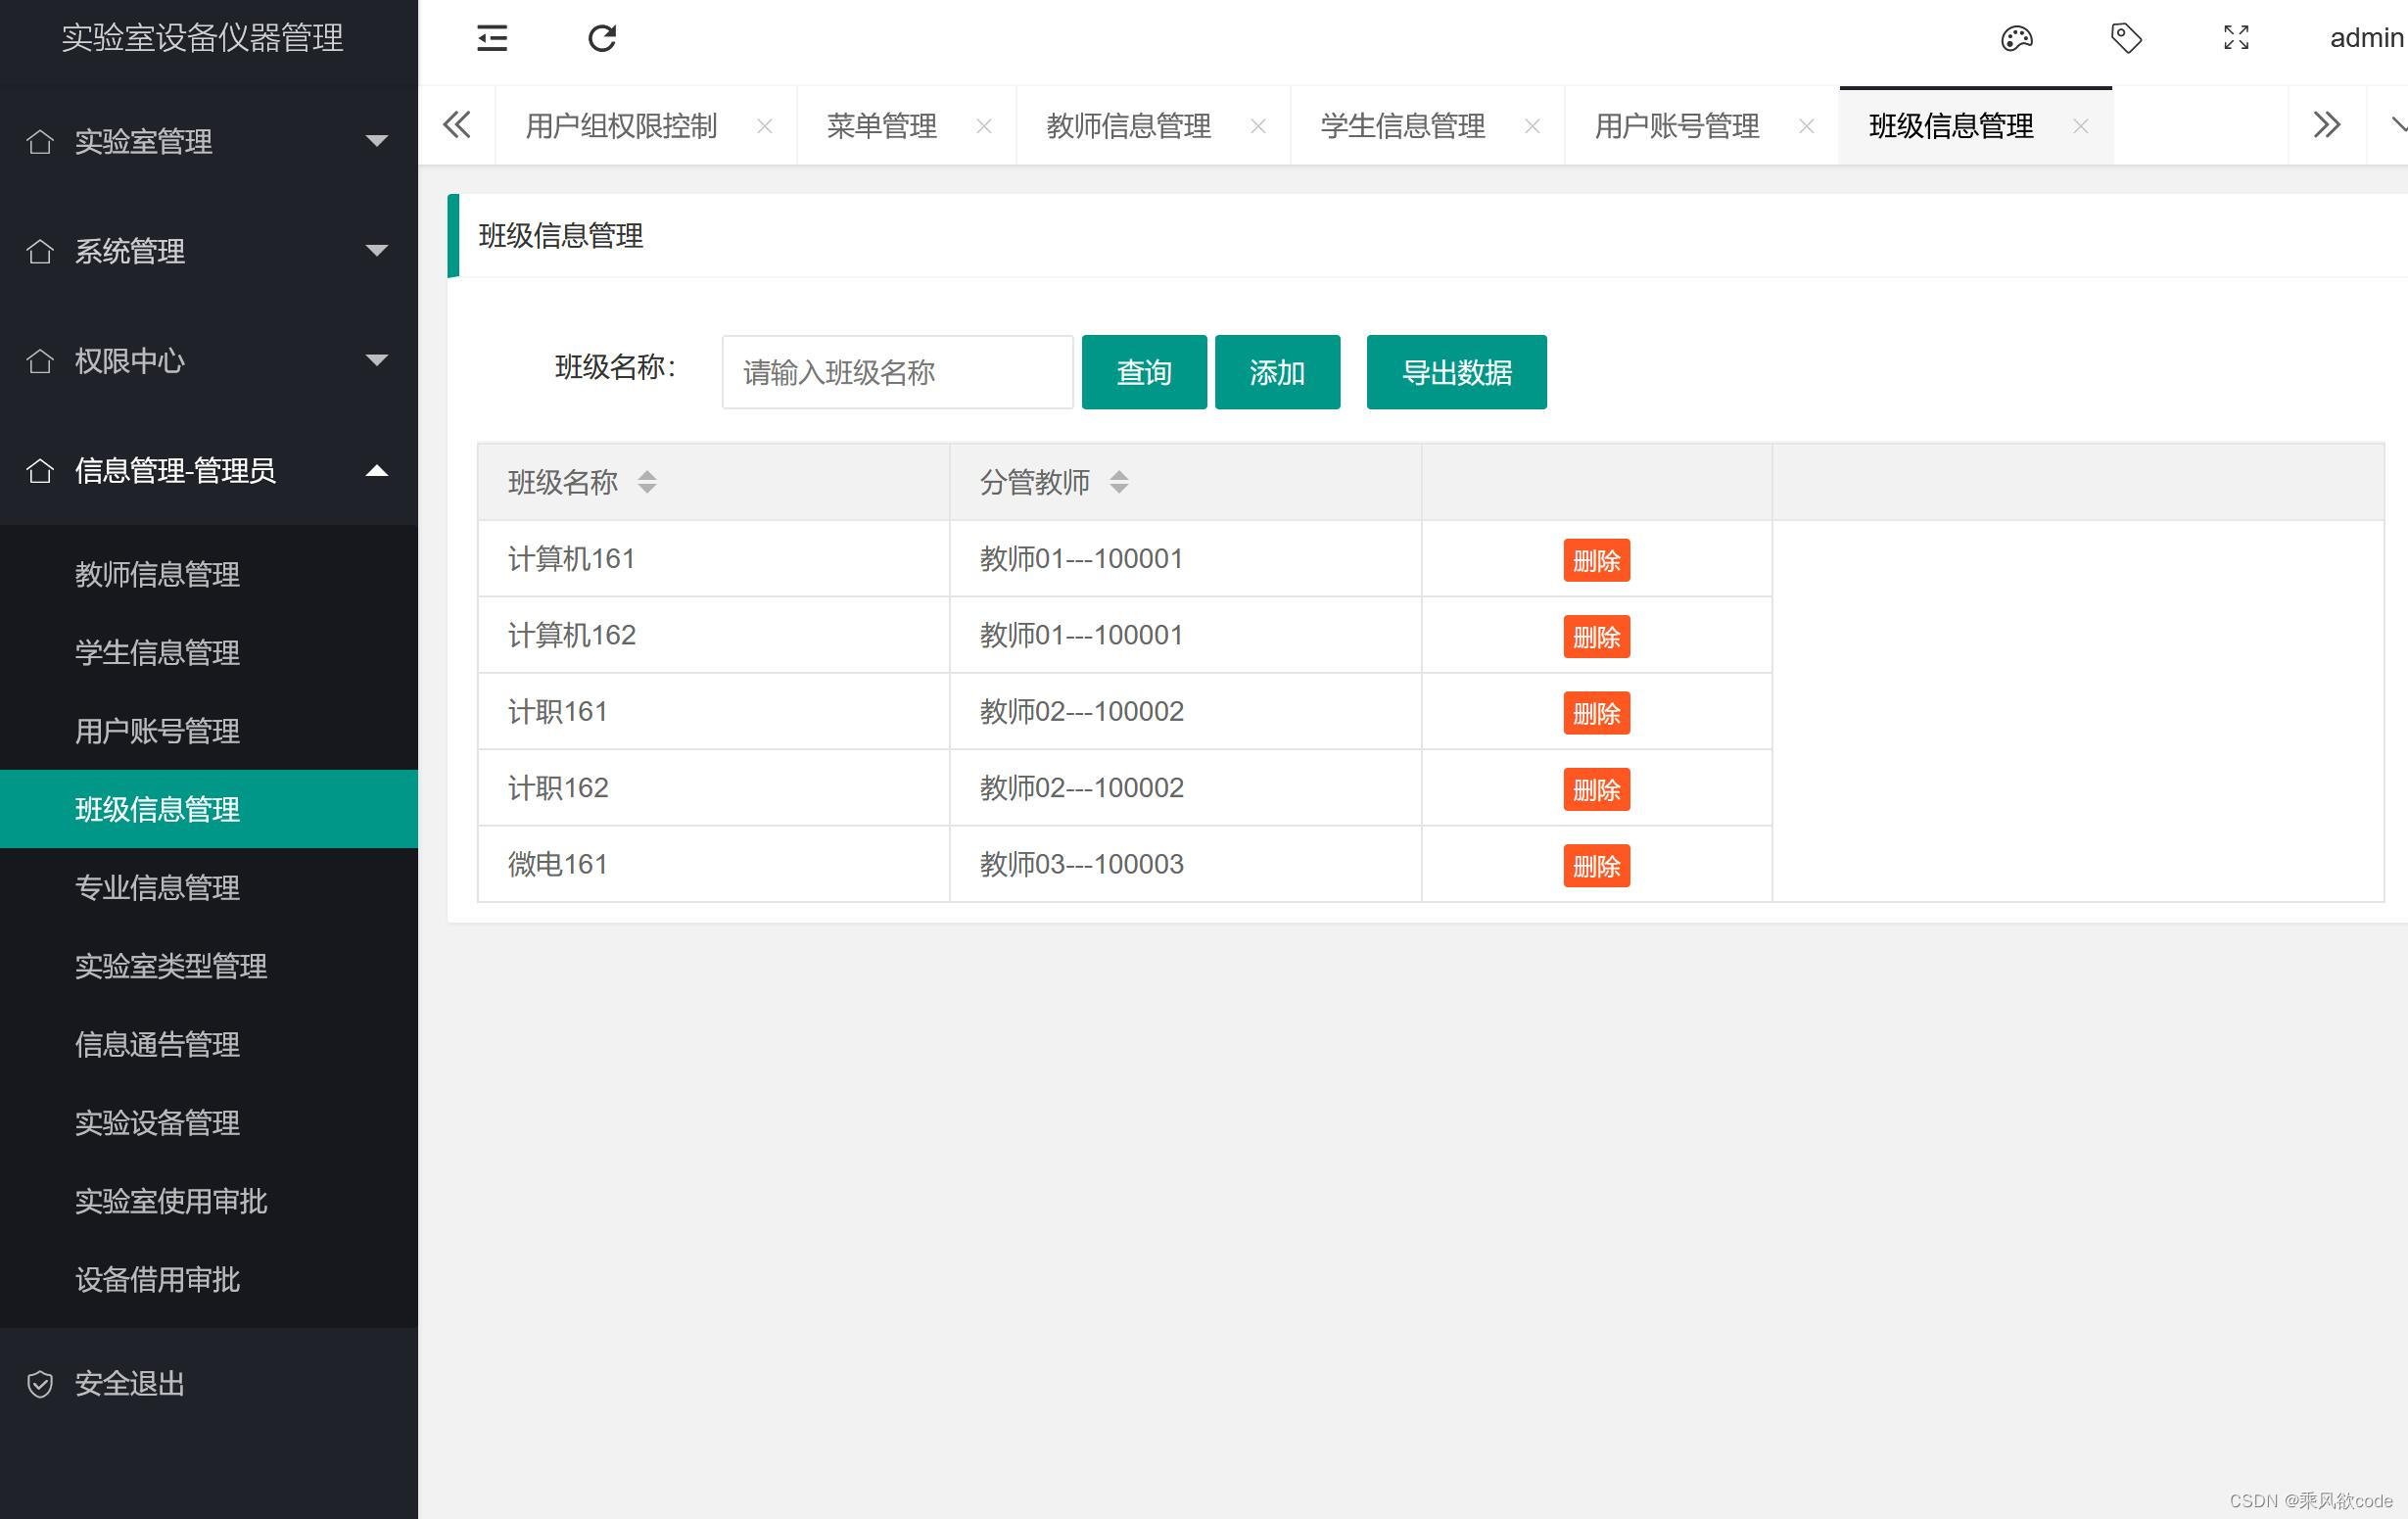2408x1519 pixels.
Task: Switch to the 教师信息管理 tab
Action: click(x=1128, y=126)
